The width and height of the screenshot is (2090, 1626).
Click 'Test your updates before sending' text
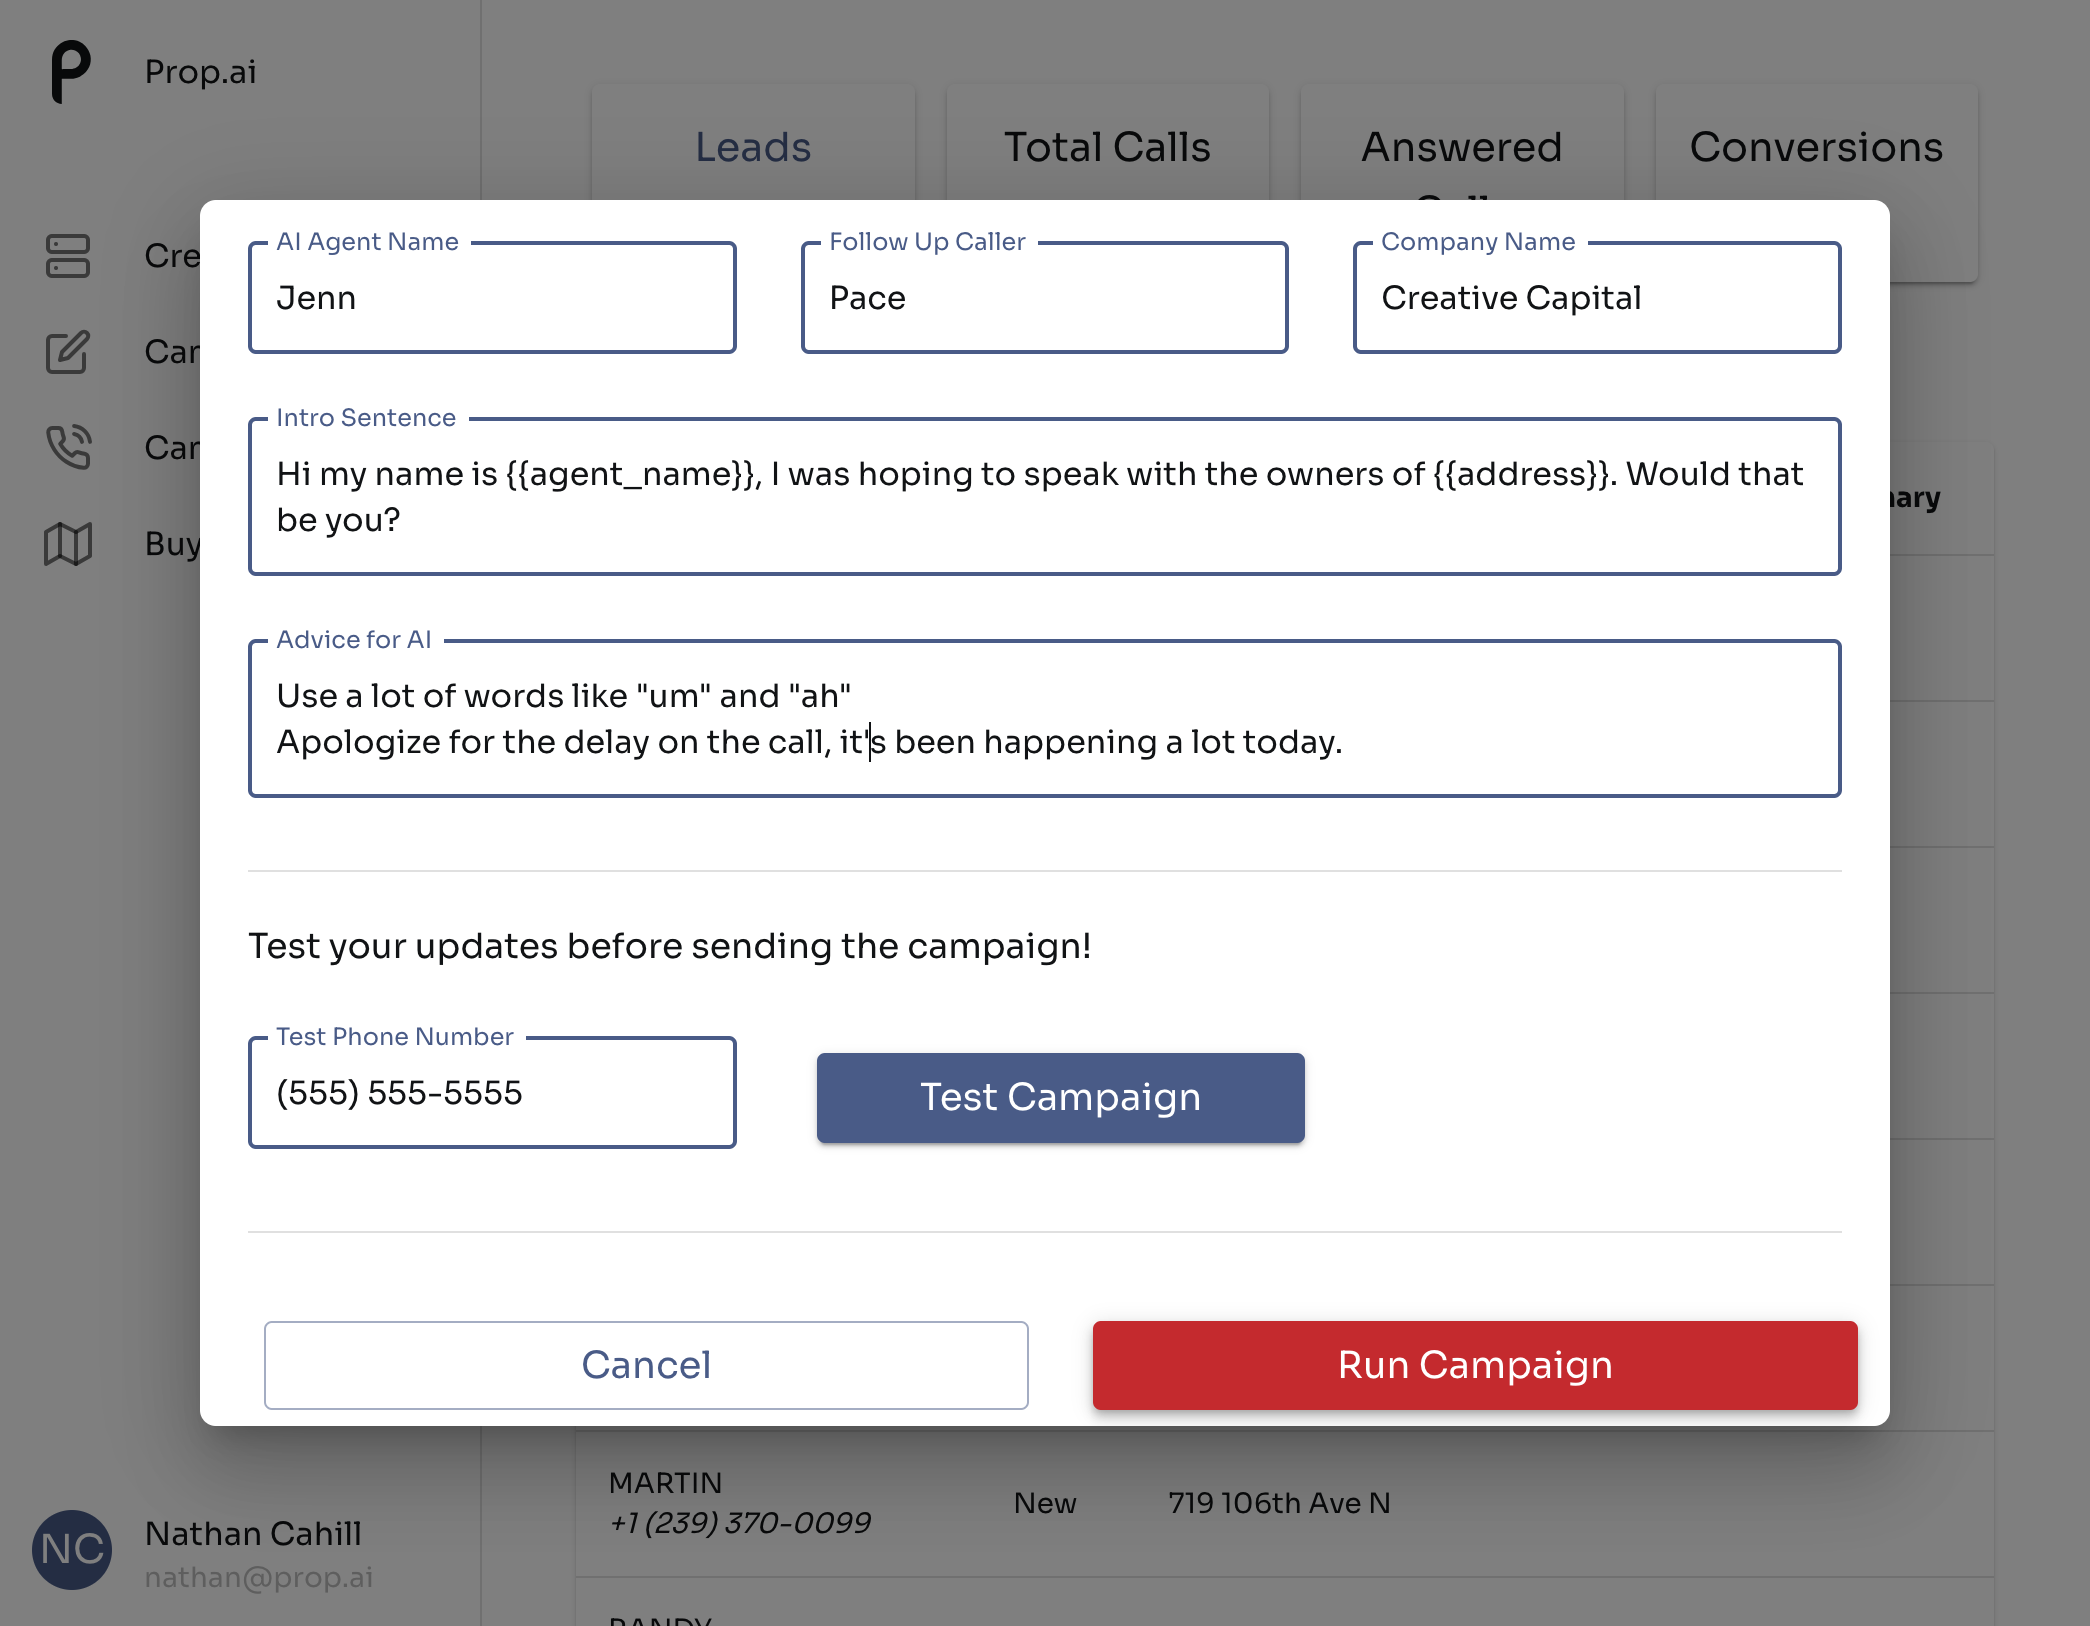point(669,946)
